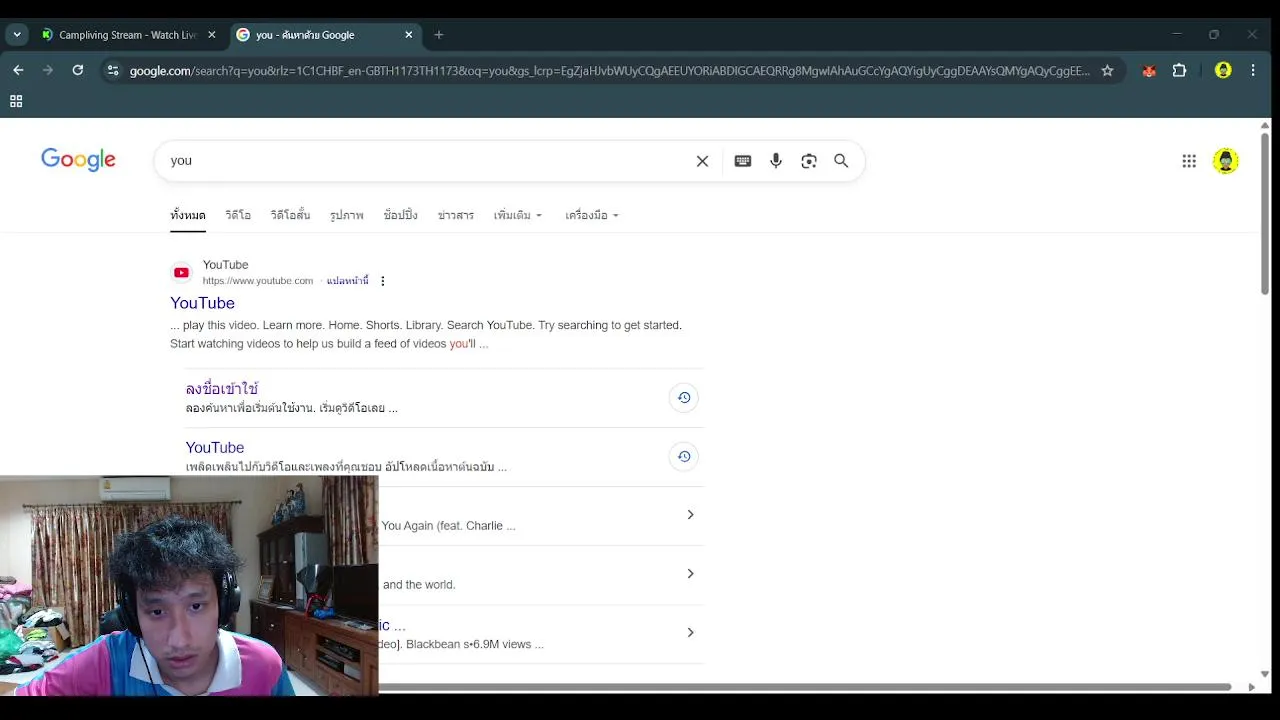Click the address bar URL
Image resolution: width=1280 pixels, height=720 pixels.
[609, 71]
